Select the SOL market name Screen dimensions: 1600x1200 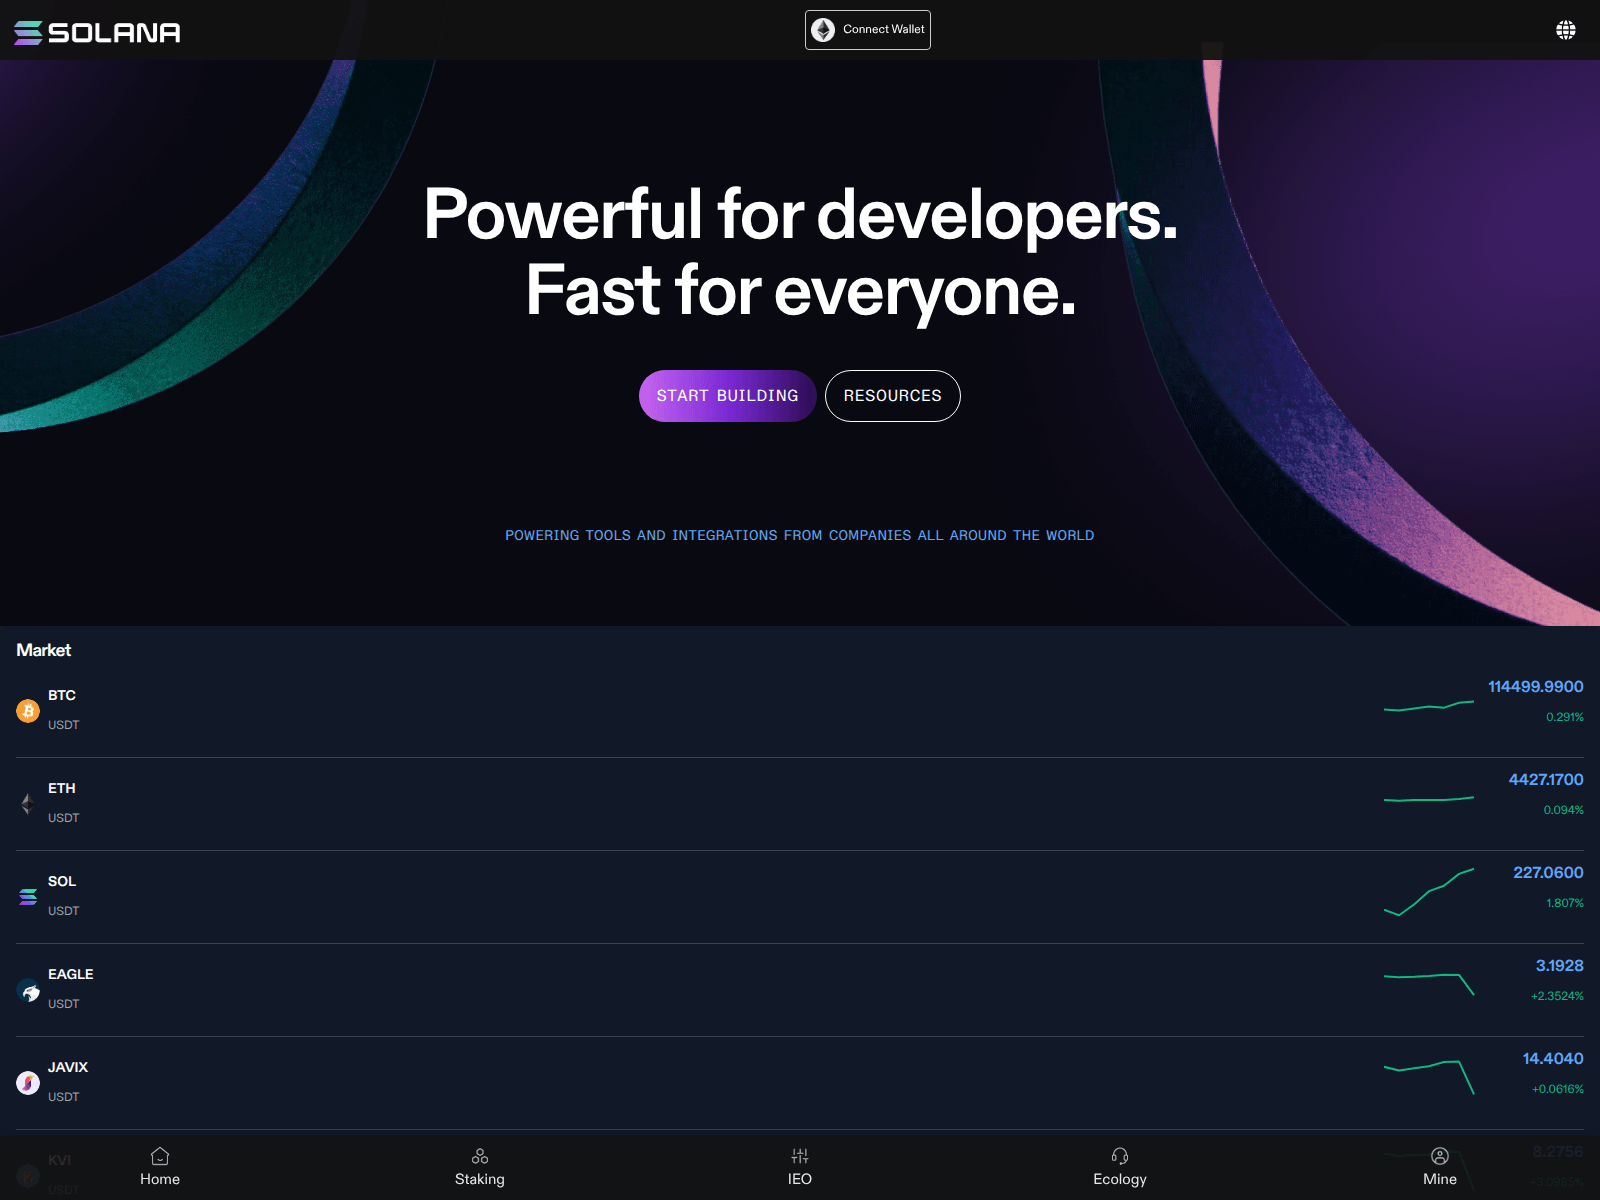click(62, 881)
